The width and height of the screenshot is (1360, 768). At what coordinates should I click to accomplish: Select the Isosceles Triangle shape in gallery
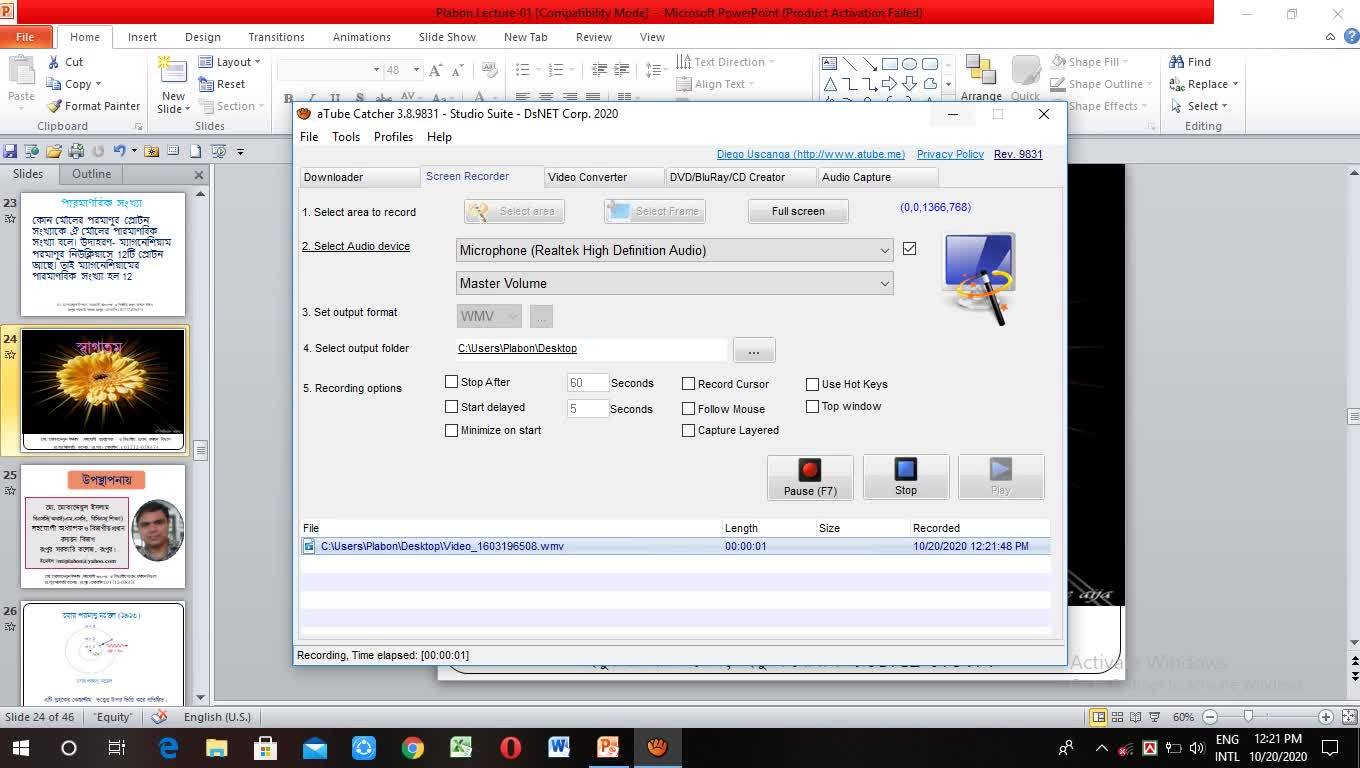pos(829,84)
